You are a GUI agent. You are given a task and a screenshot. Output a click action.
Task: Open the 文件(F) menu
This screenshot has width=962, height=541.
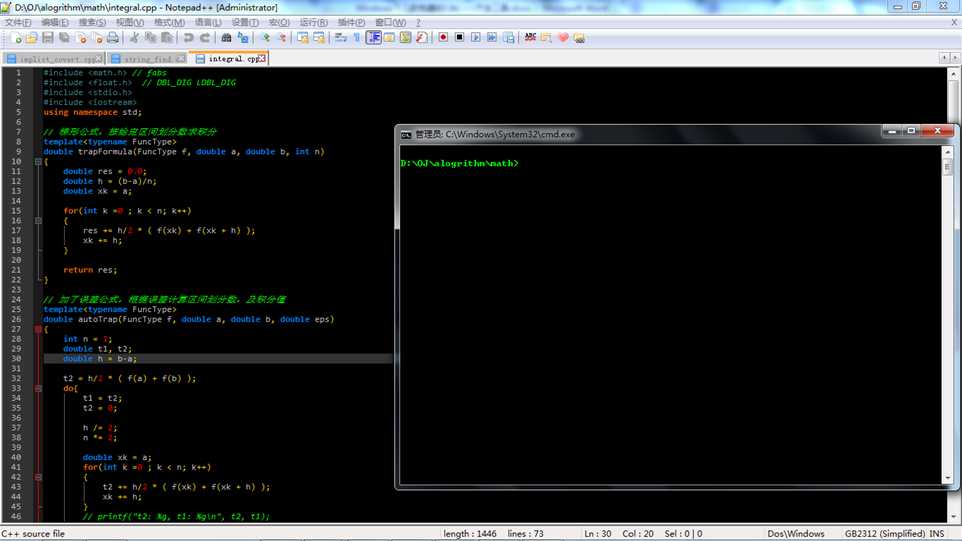click(18, 22)
